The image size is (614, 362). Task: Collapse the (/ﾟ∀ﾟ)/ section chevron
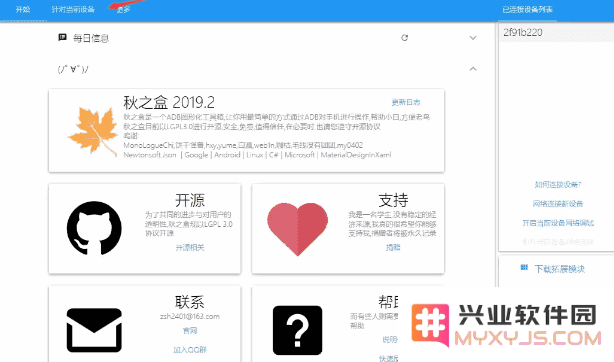click(473, 69)
